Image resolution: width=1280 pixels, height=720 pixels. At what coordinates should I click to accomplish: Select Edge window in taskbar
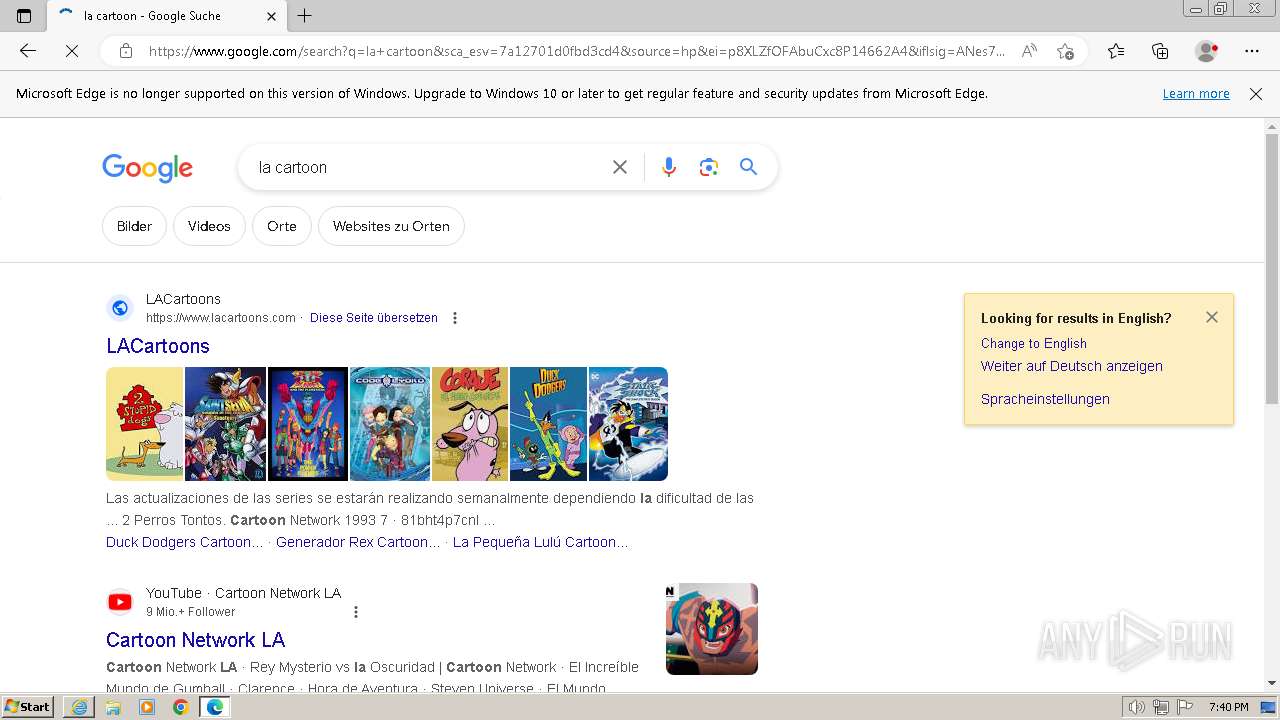click(x=215, y=707)
